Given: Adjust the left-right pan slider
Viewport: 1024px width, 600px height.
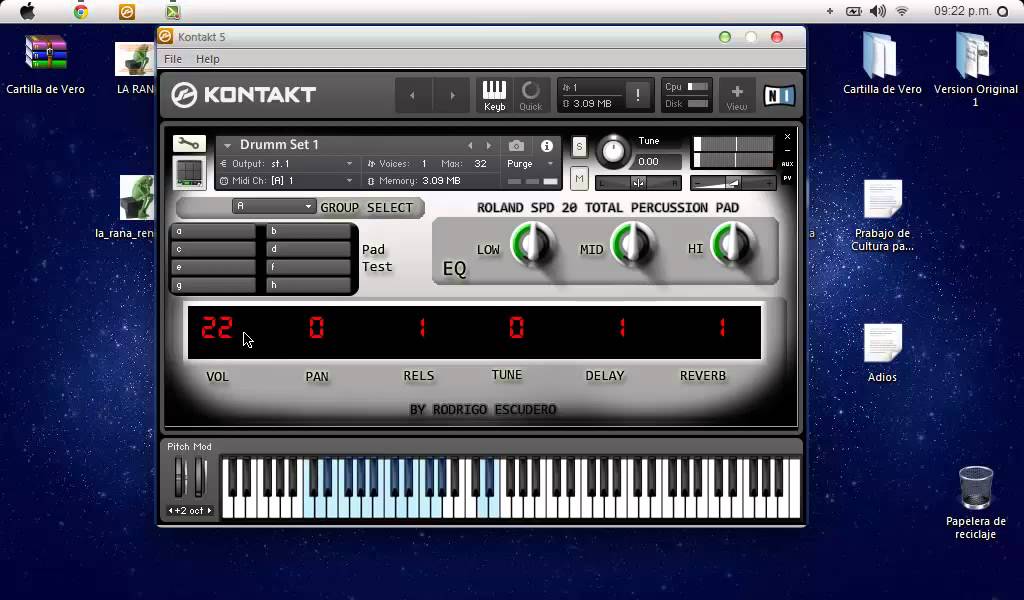Looking at the screenshot, I should click(x=639, y=183).
